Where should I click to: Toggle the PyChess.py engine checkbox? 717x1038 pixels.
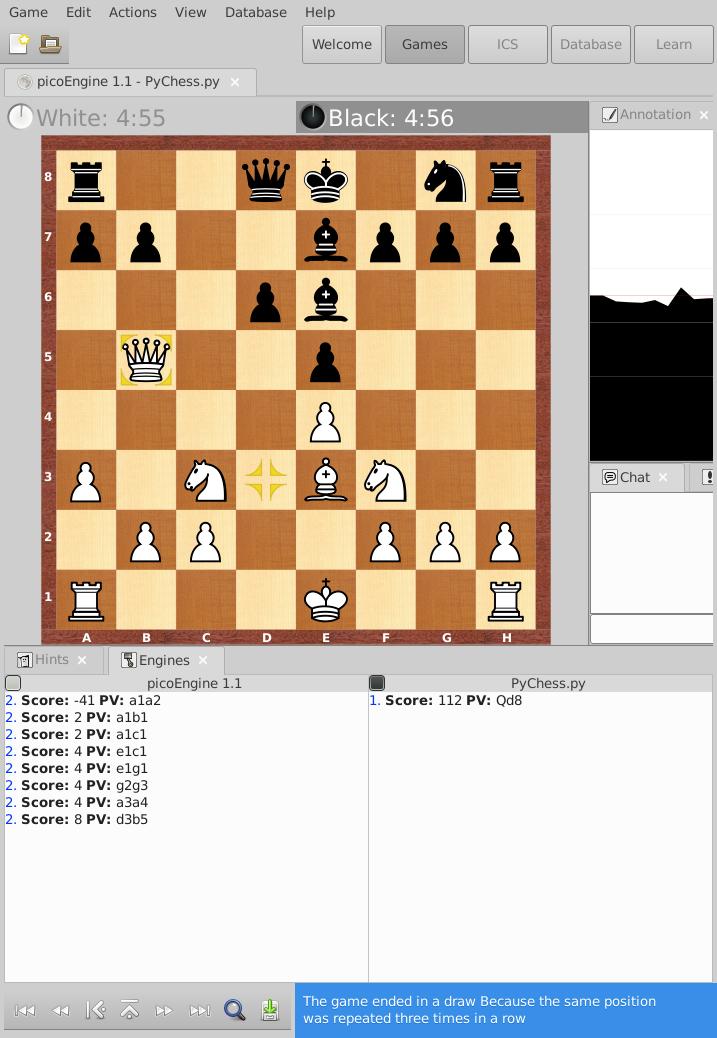click(x=377, y=683)
